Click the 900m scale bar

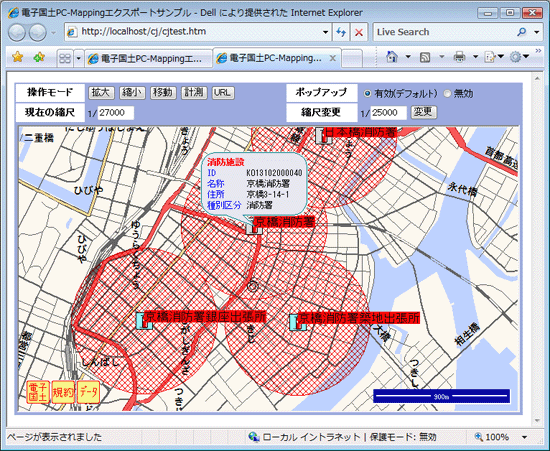442,396
